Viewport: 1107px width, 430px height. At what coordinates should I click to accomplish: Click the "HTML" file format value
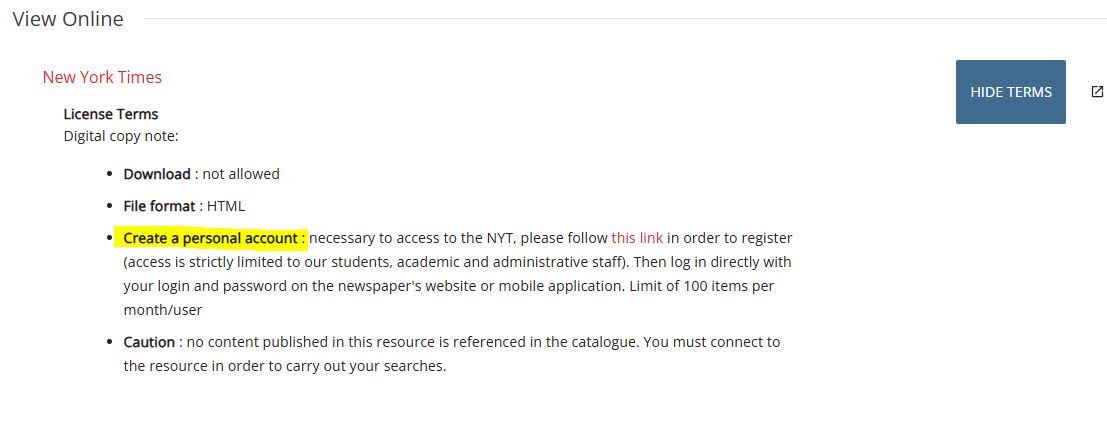pos(226,206)
